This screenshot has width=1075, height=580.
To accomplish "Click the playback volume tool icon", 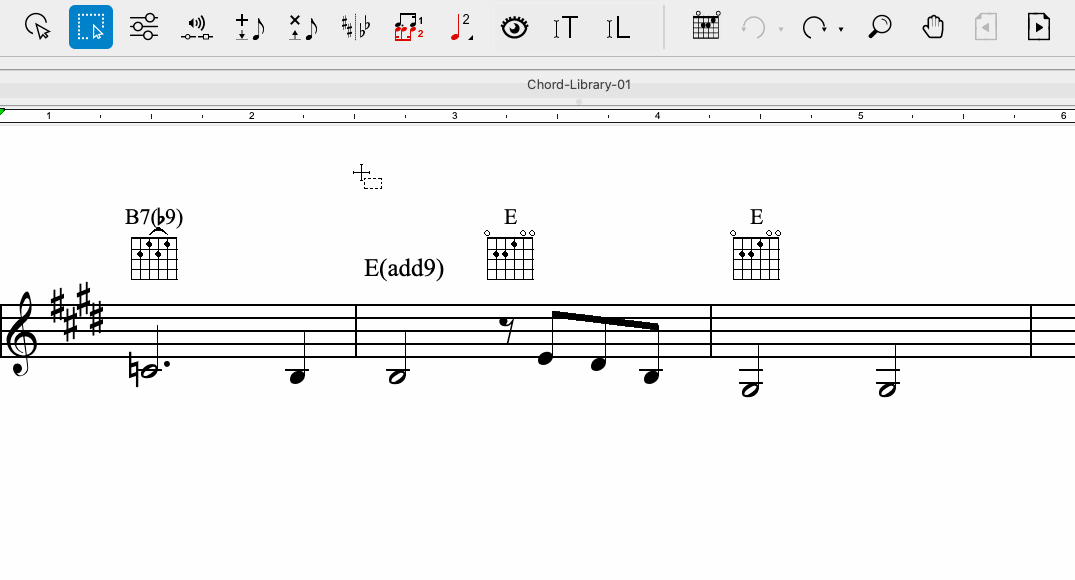I will pyautogui.click(x=197, y=28).
